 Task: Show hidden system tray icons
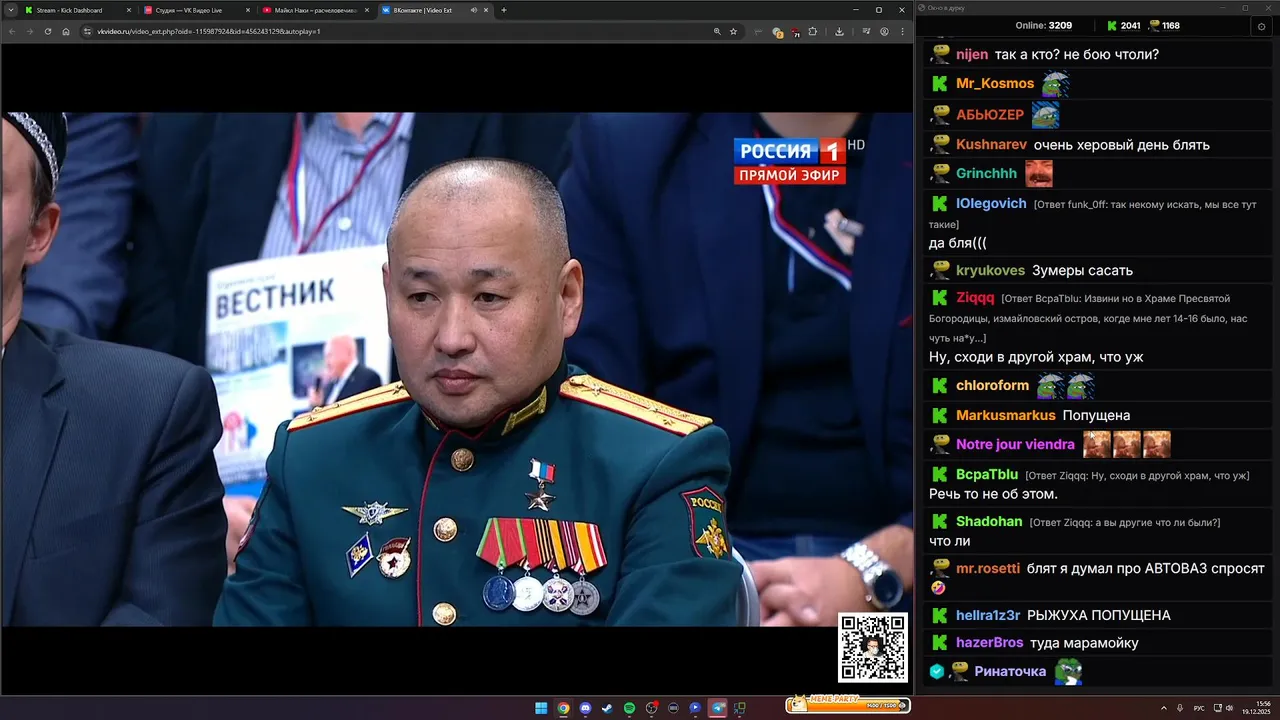click(1163, 708)
